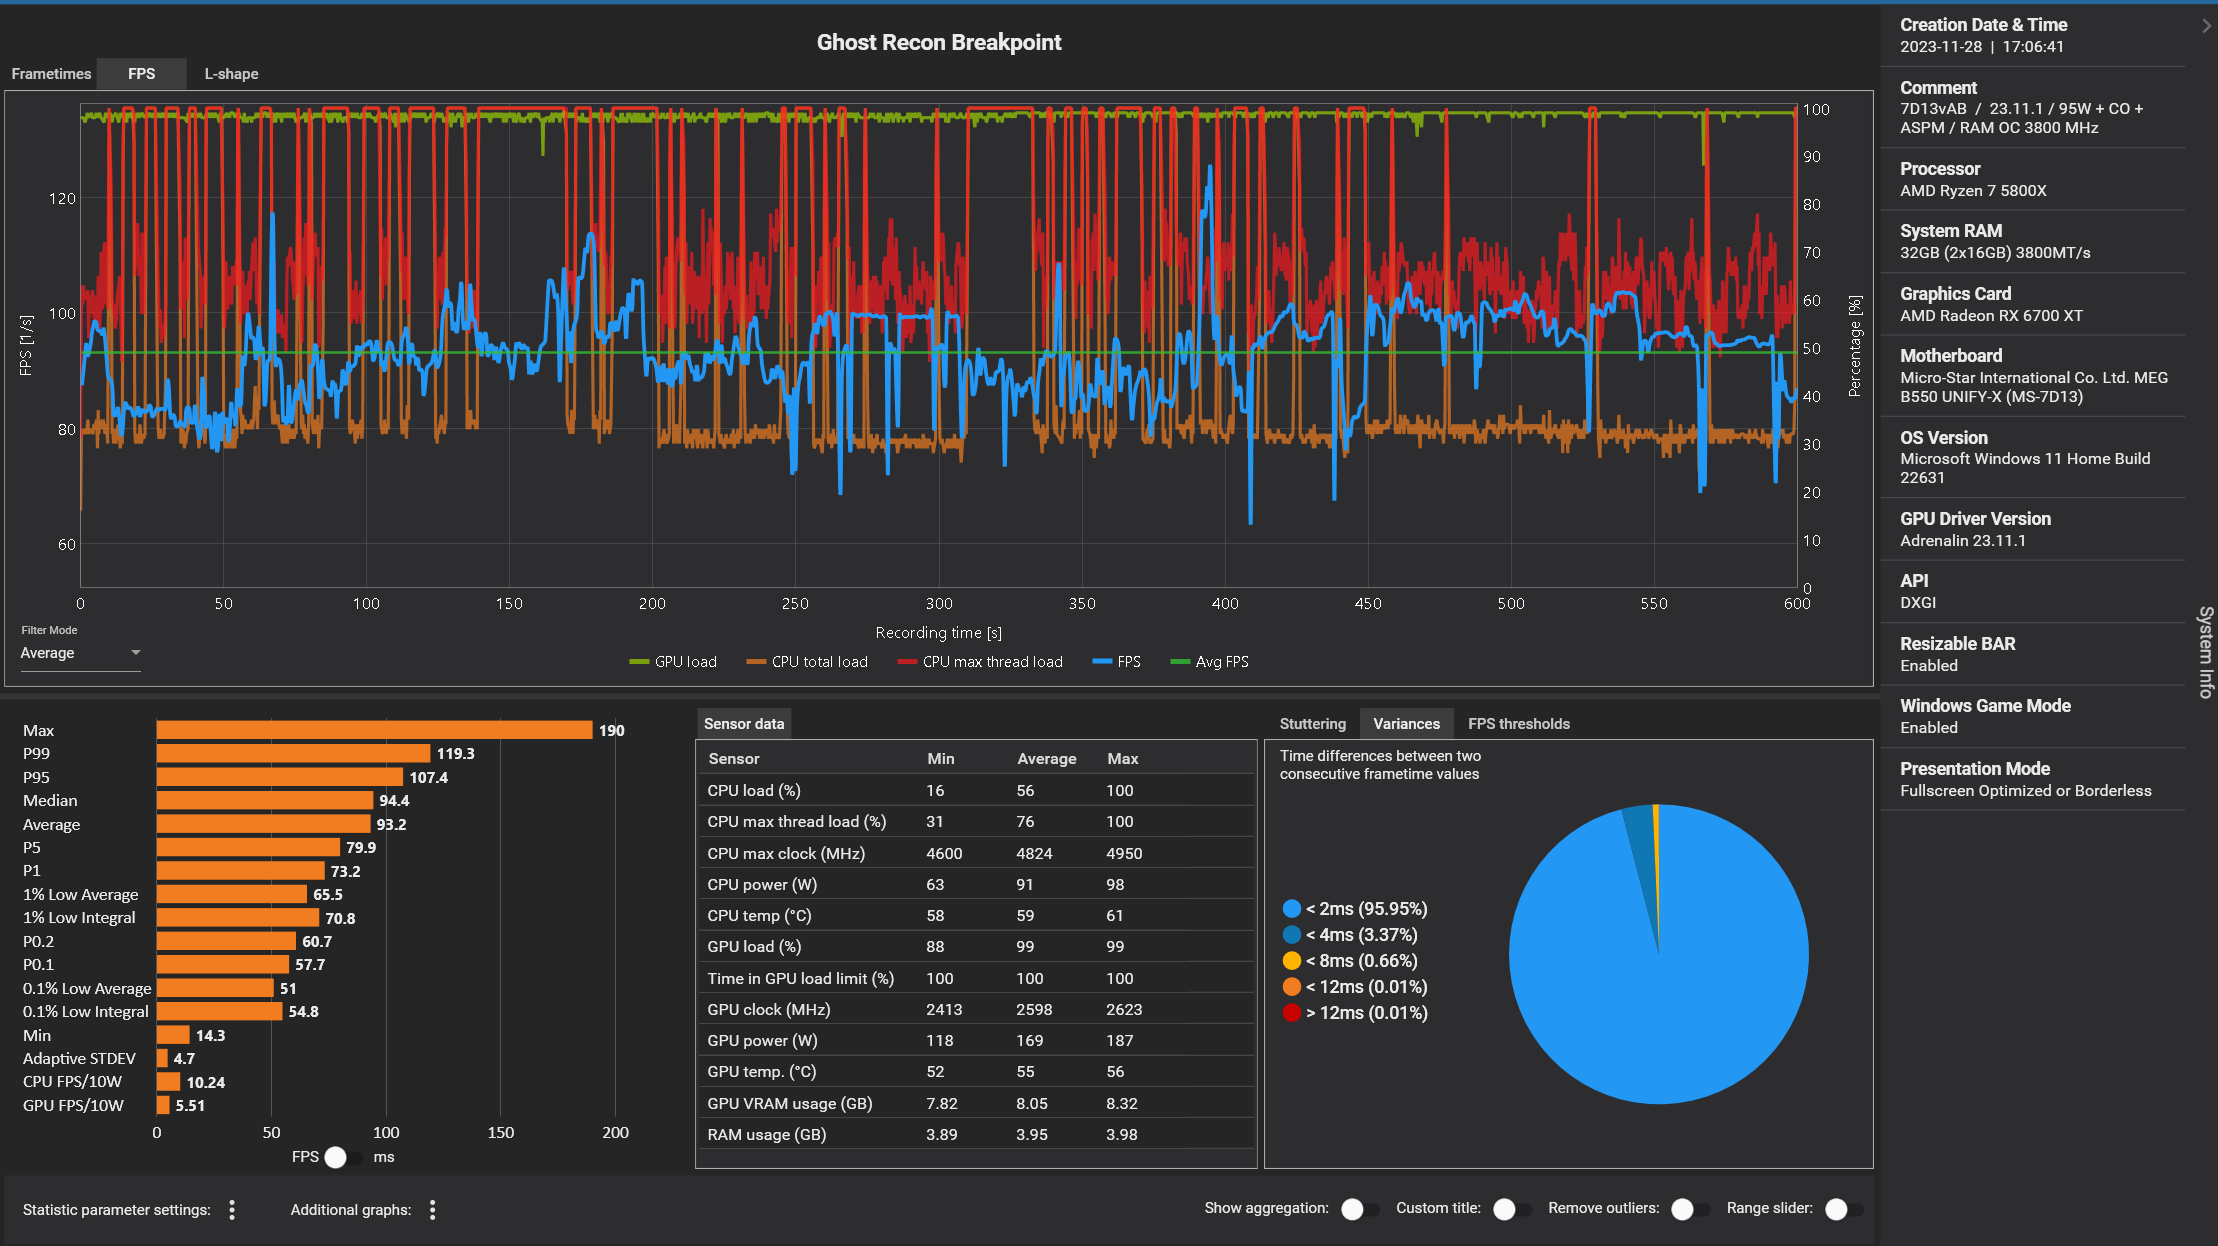Enable Show aggregation toggle
Screen dimensions: 2218x1246
tap(1360, 1209)
